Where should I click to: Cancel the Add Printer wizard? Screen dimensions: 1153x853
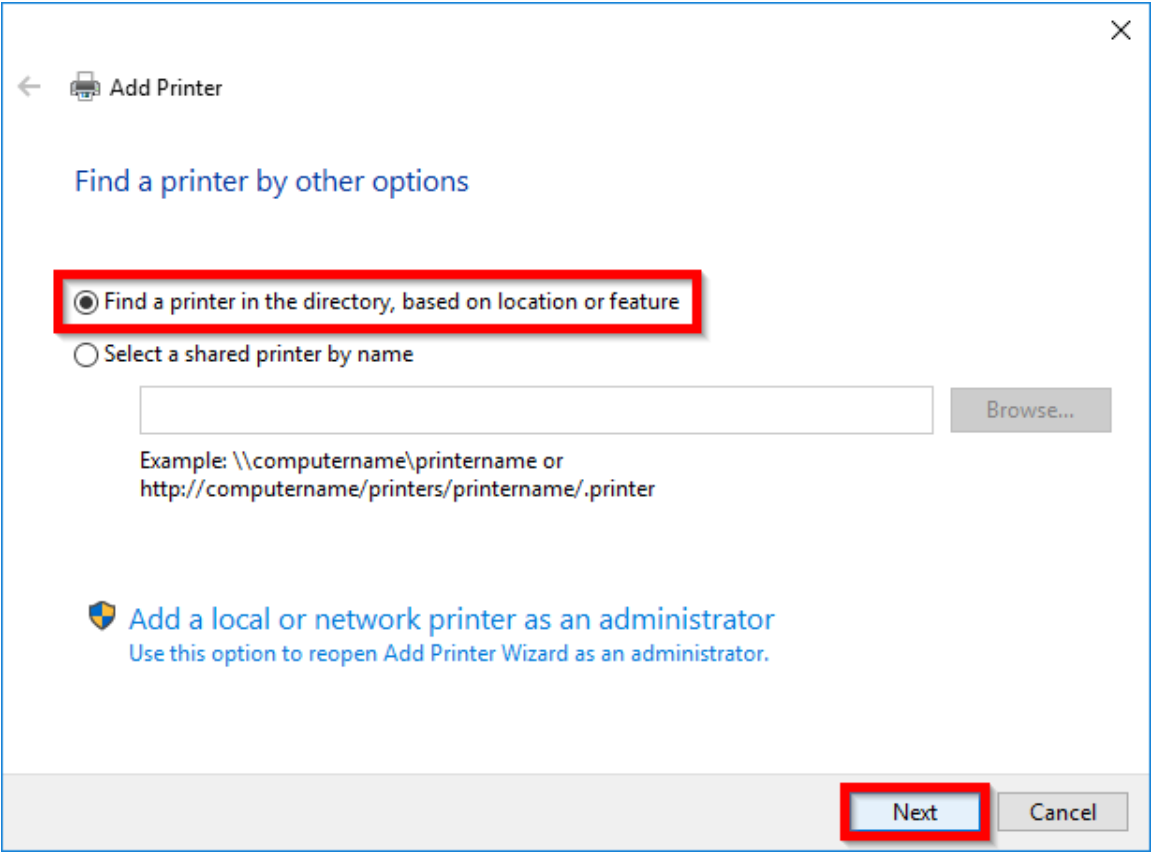pyautogui.click(x=1062, y=812)
